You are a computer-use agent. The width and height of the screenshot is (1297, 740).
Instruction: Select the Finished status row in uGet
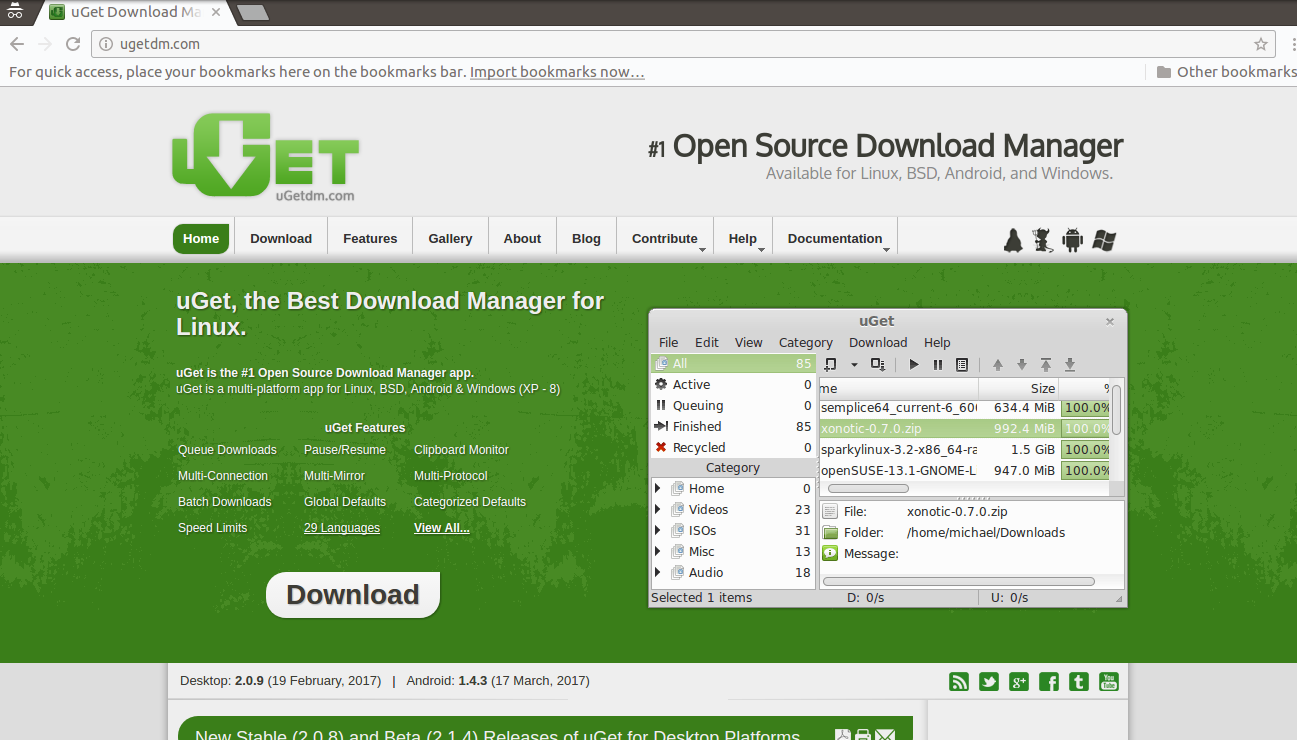point(733,427)
